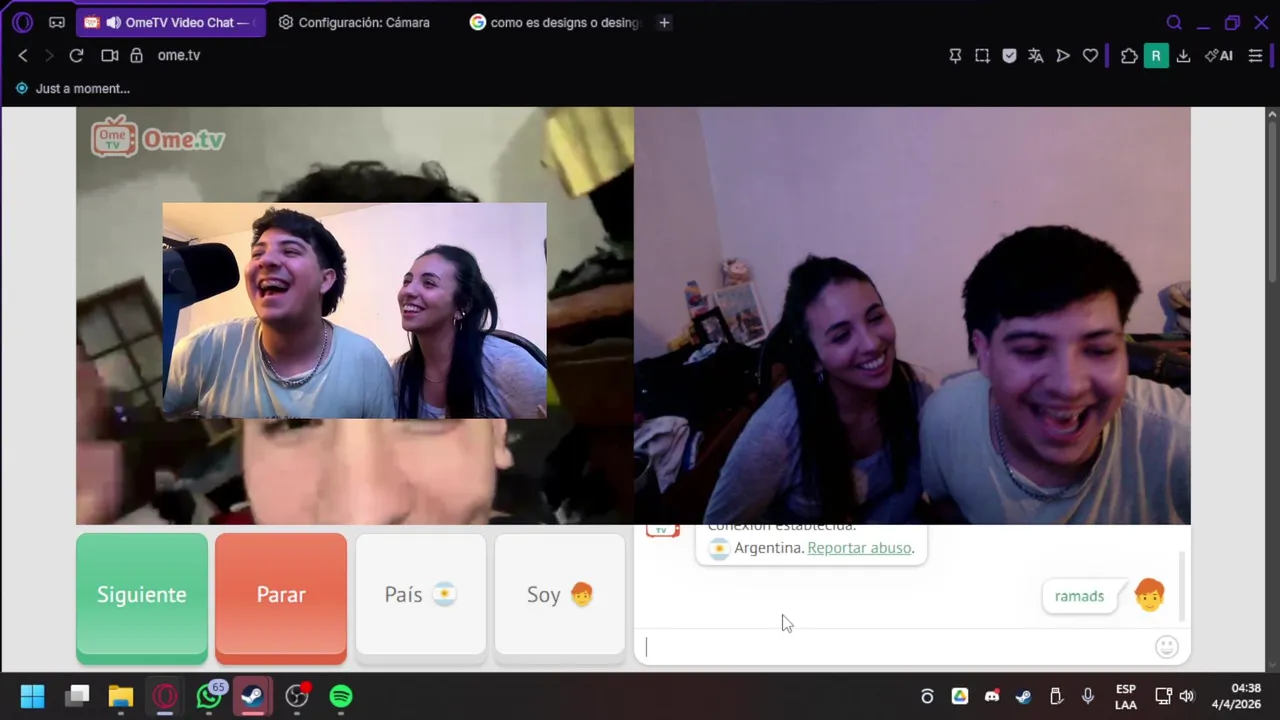Open the Aria AI assistant
The image size is (1280, 720).
(1219, 56)
